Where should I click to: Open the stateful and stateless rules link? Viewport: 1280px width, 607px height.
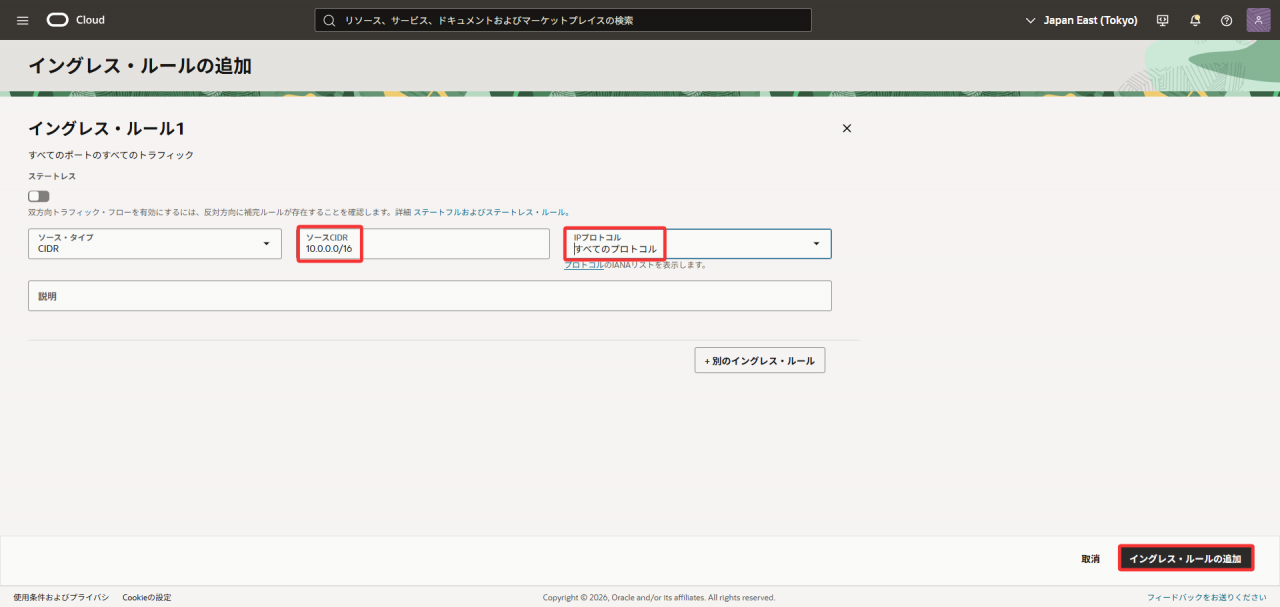coord(491,212)
